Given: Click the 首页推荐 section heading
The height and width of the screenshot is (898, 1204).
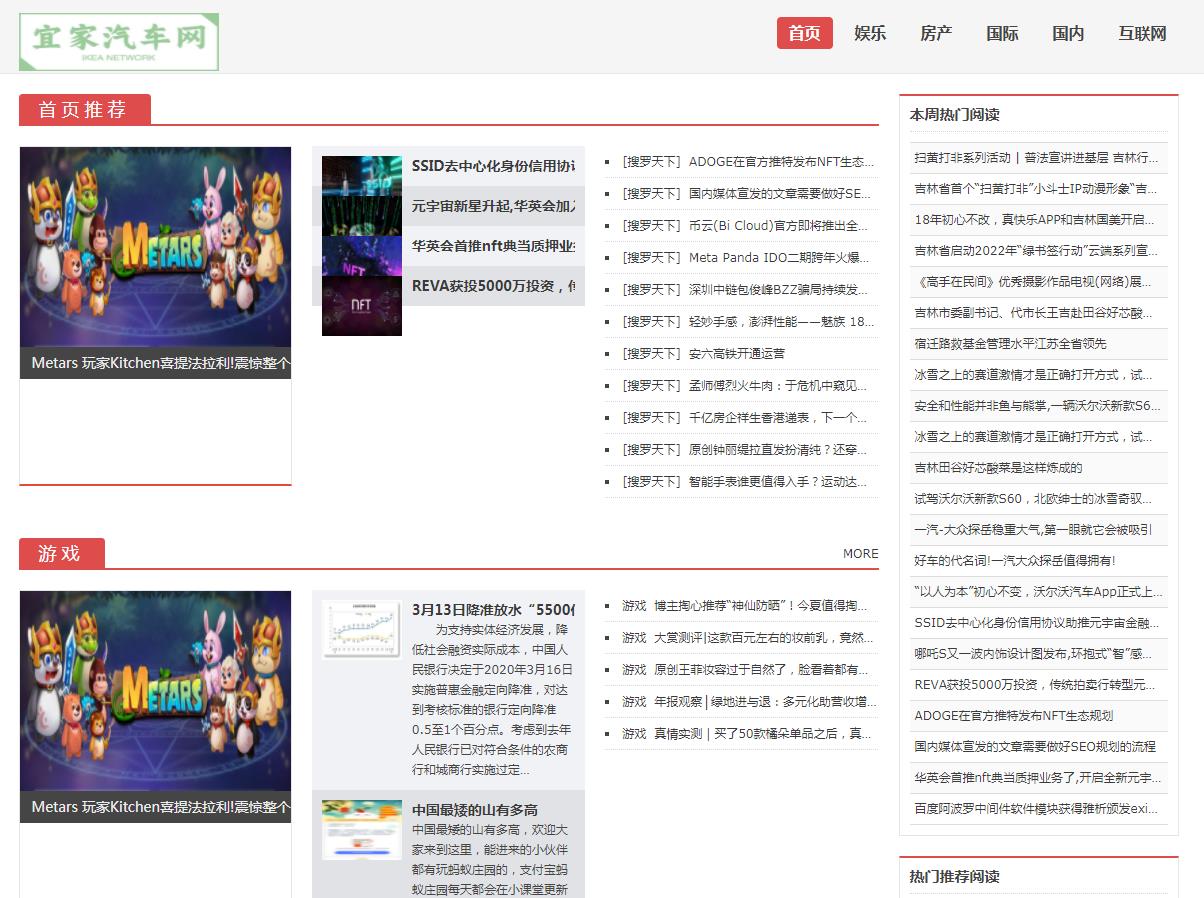Looking at the screenshot, I should pos(83,110).
